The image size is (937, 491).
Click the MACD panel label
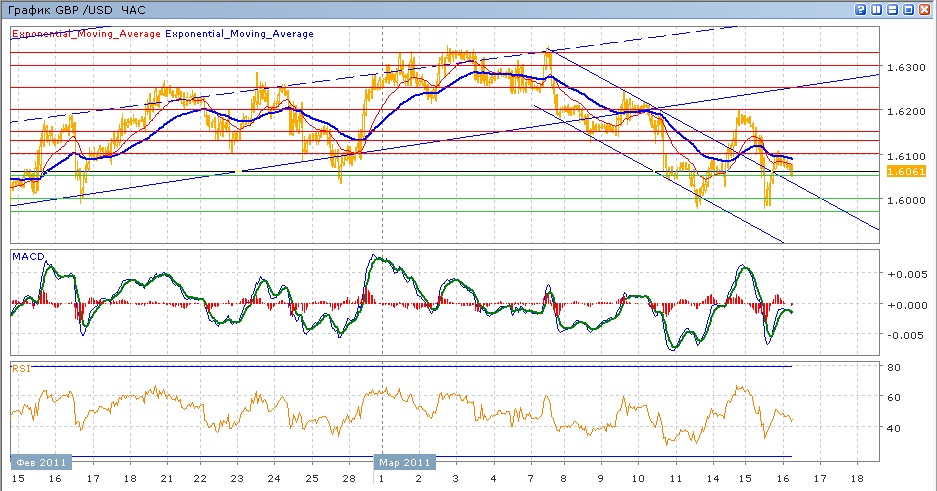point(28,256)
